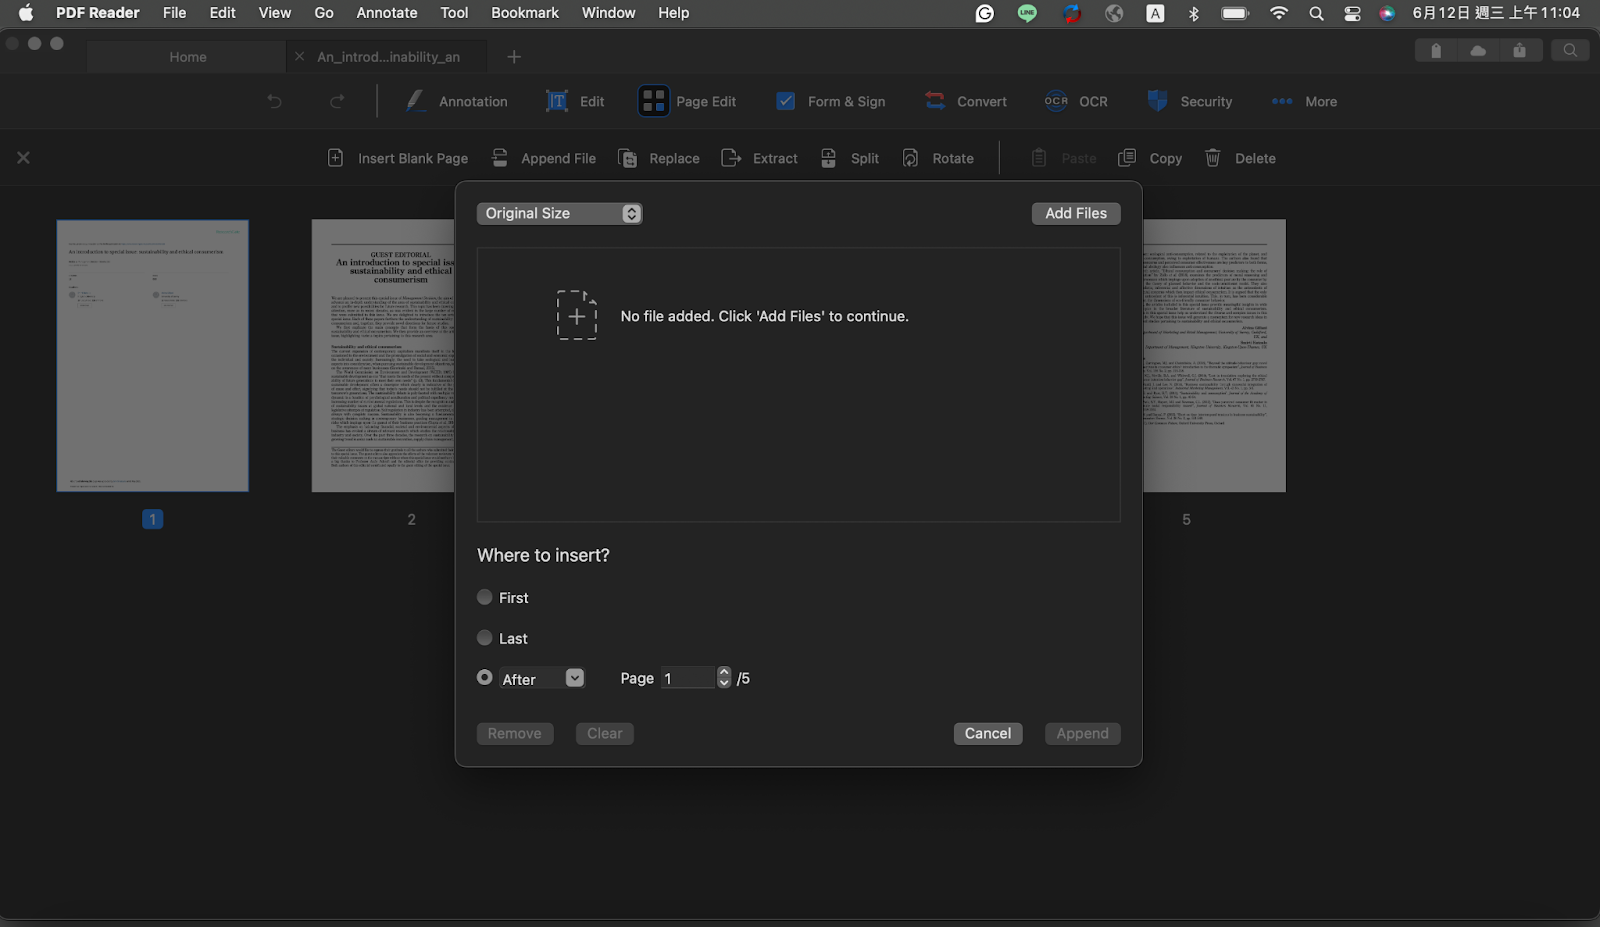The height and width of the screenshot is (927, 1600).
Task: Click the Redo arrow icon
Action: point(337,101)
